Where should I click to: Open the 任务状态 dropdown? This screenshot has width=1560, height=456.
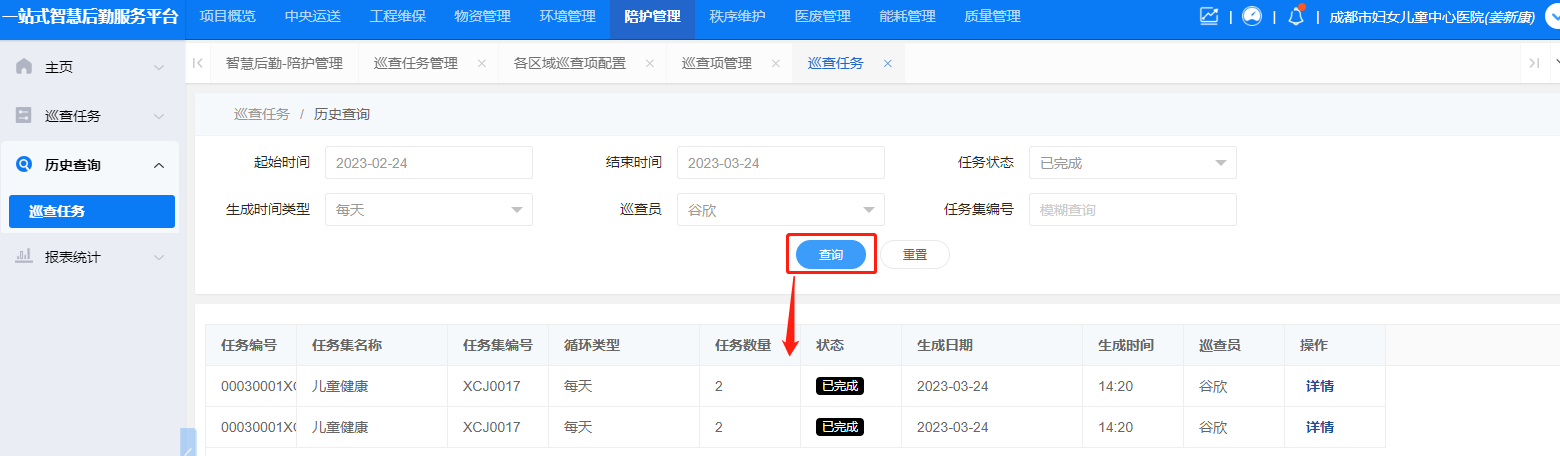click(x=1133, y=163)
